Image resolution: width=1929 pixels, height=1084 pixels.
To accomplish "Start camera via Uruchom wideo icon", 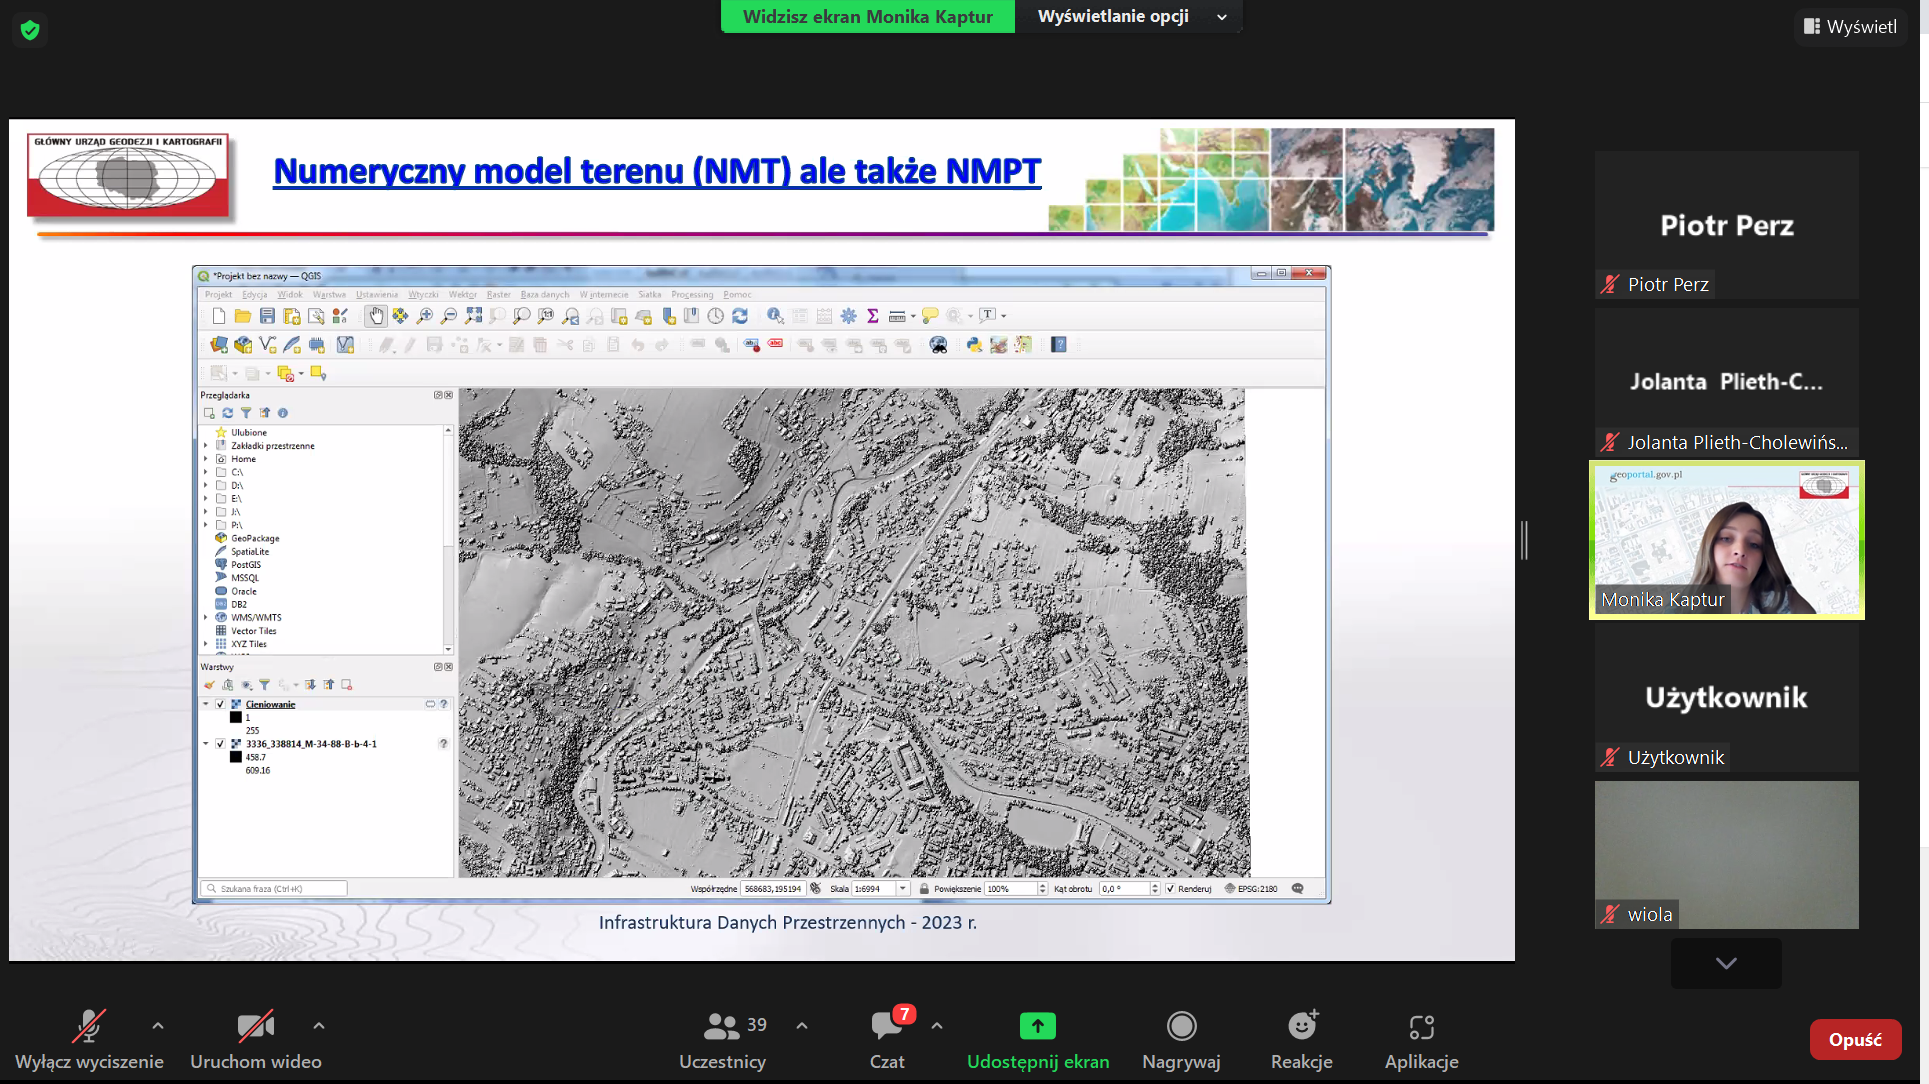I will pos(255,1027).
